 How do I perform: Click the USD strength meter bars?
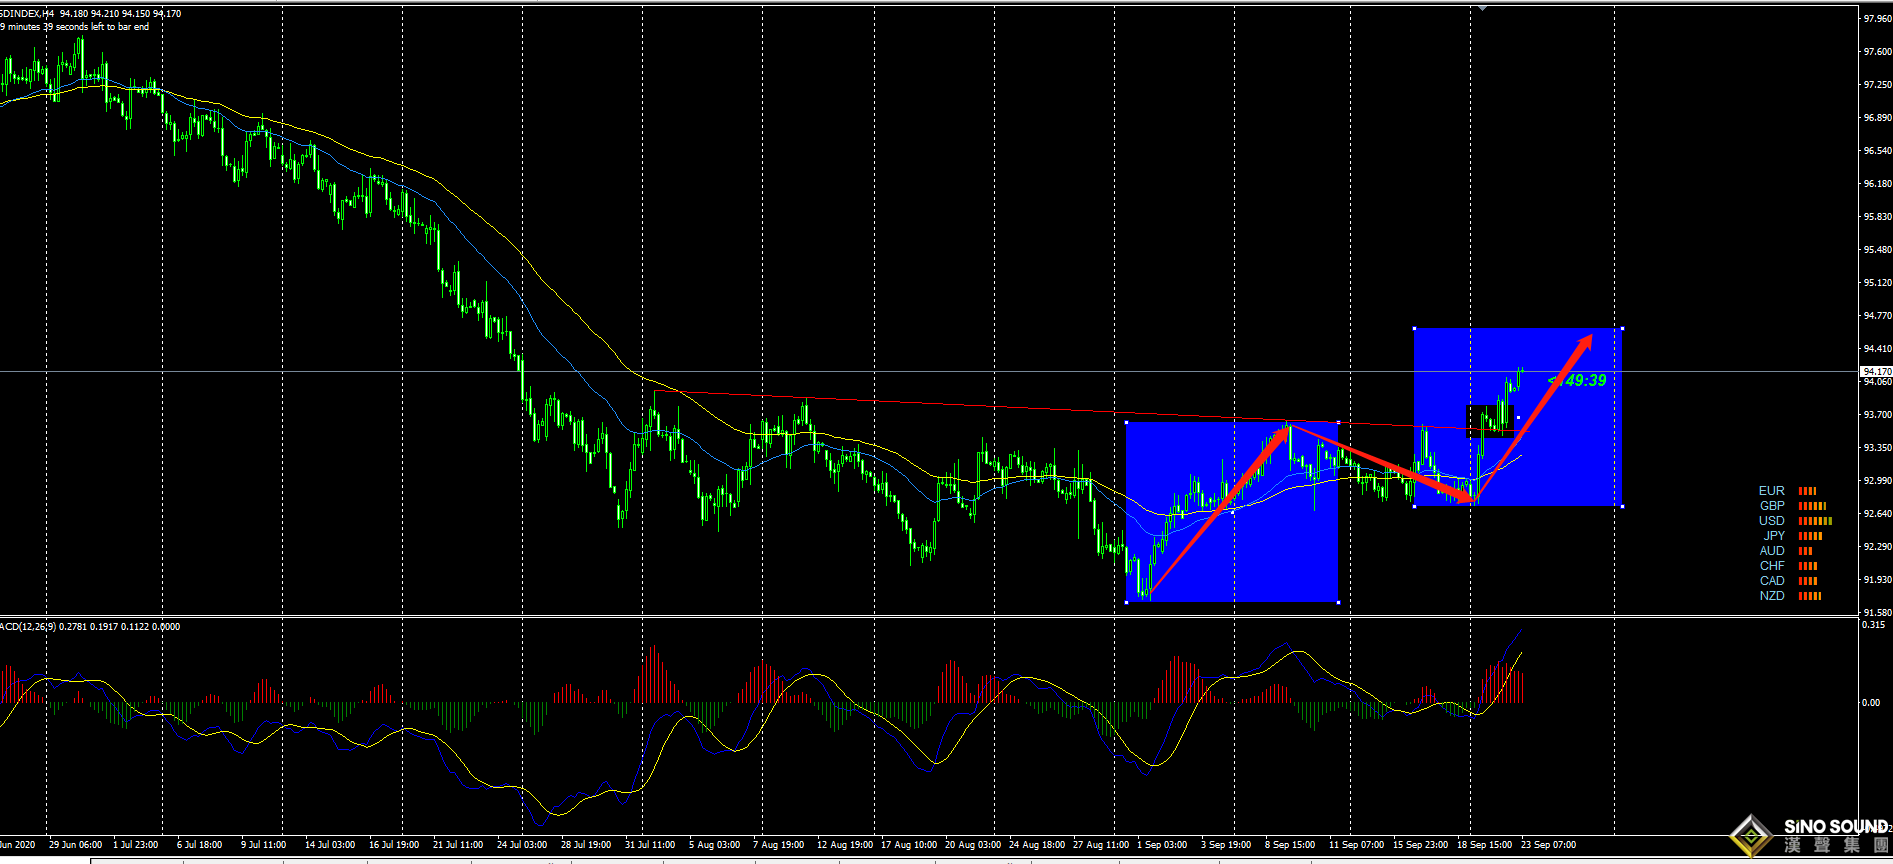point(1815,521)
